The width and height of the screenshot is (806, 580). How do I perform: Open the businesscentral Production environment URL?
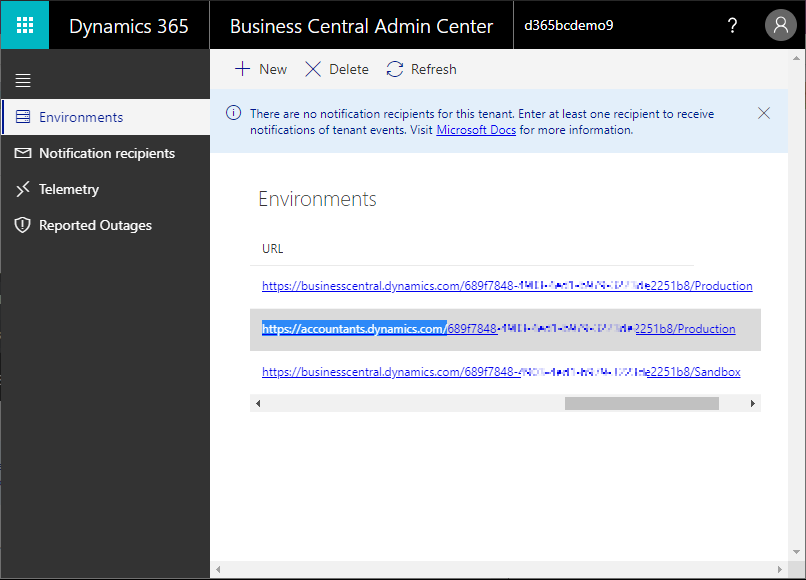(507, 286)
